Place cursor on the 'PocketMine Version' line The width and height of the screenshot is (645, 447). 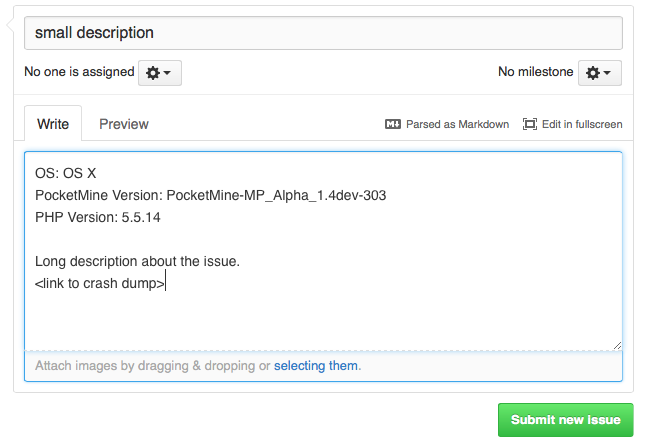211,195
